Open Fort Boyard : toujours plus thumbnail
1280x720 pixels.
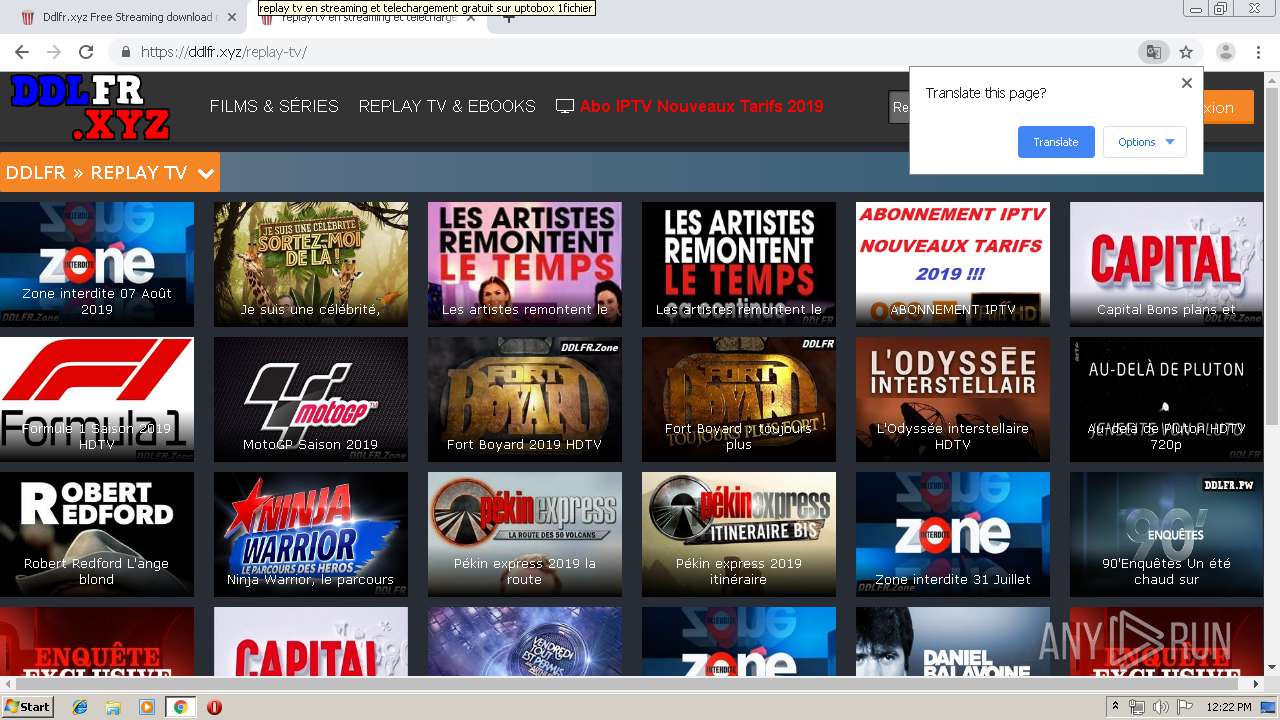click(739, 399)
